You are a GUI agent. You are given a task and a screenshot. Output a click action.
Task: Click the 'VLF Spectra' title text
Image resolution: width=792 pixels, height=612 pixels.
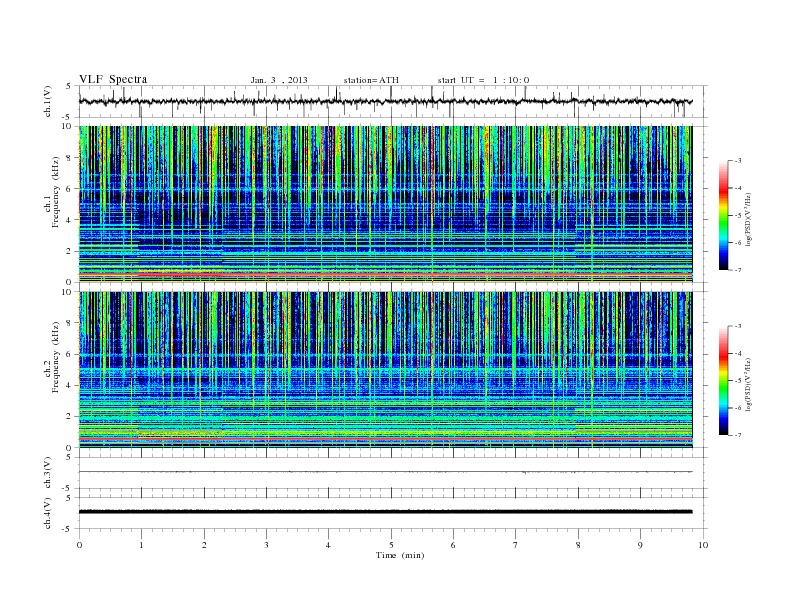(113, 79)
